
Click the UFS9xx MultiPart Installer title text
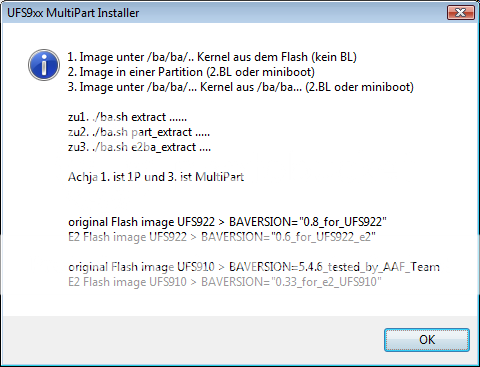pyautogui.click(x=73, y=13)
